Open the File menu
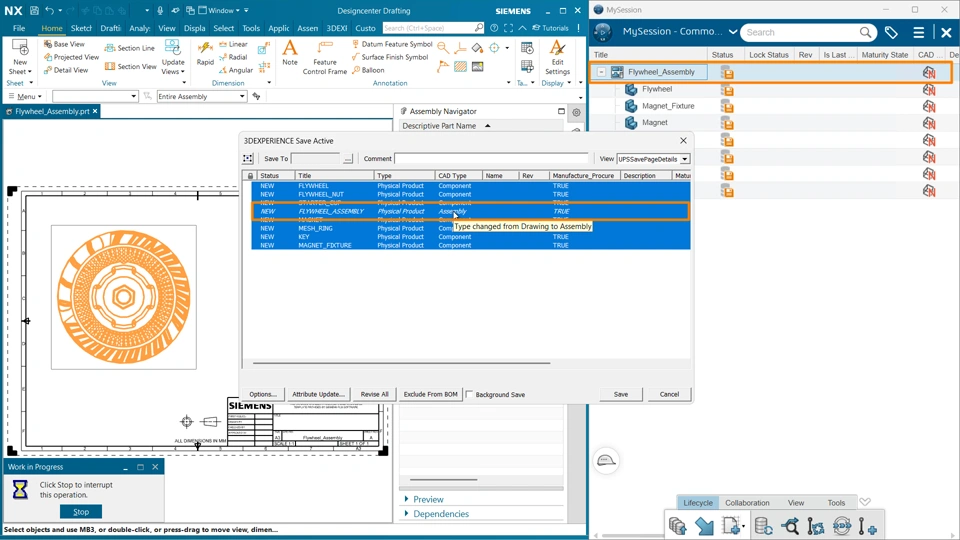 coord(19,28)
